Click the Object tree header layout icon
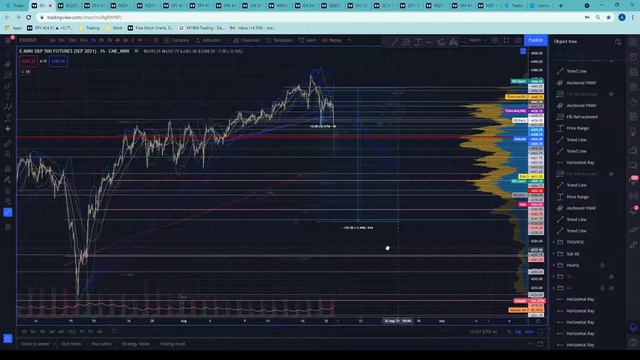 pos(618,42)
